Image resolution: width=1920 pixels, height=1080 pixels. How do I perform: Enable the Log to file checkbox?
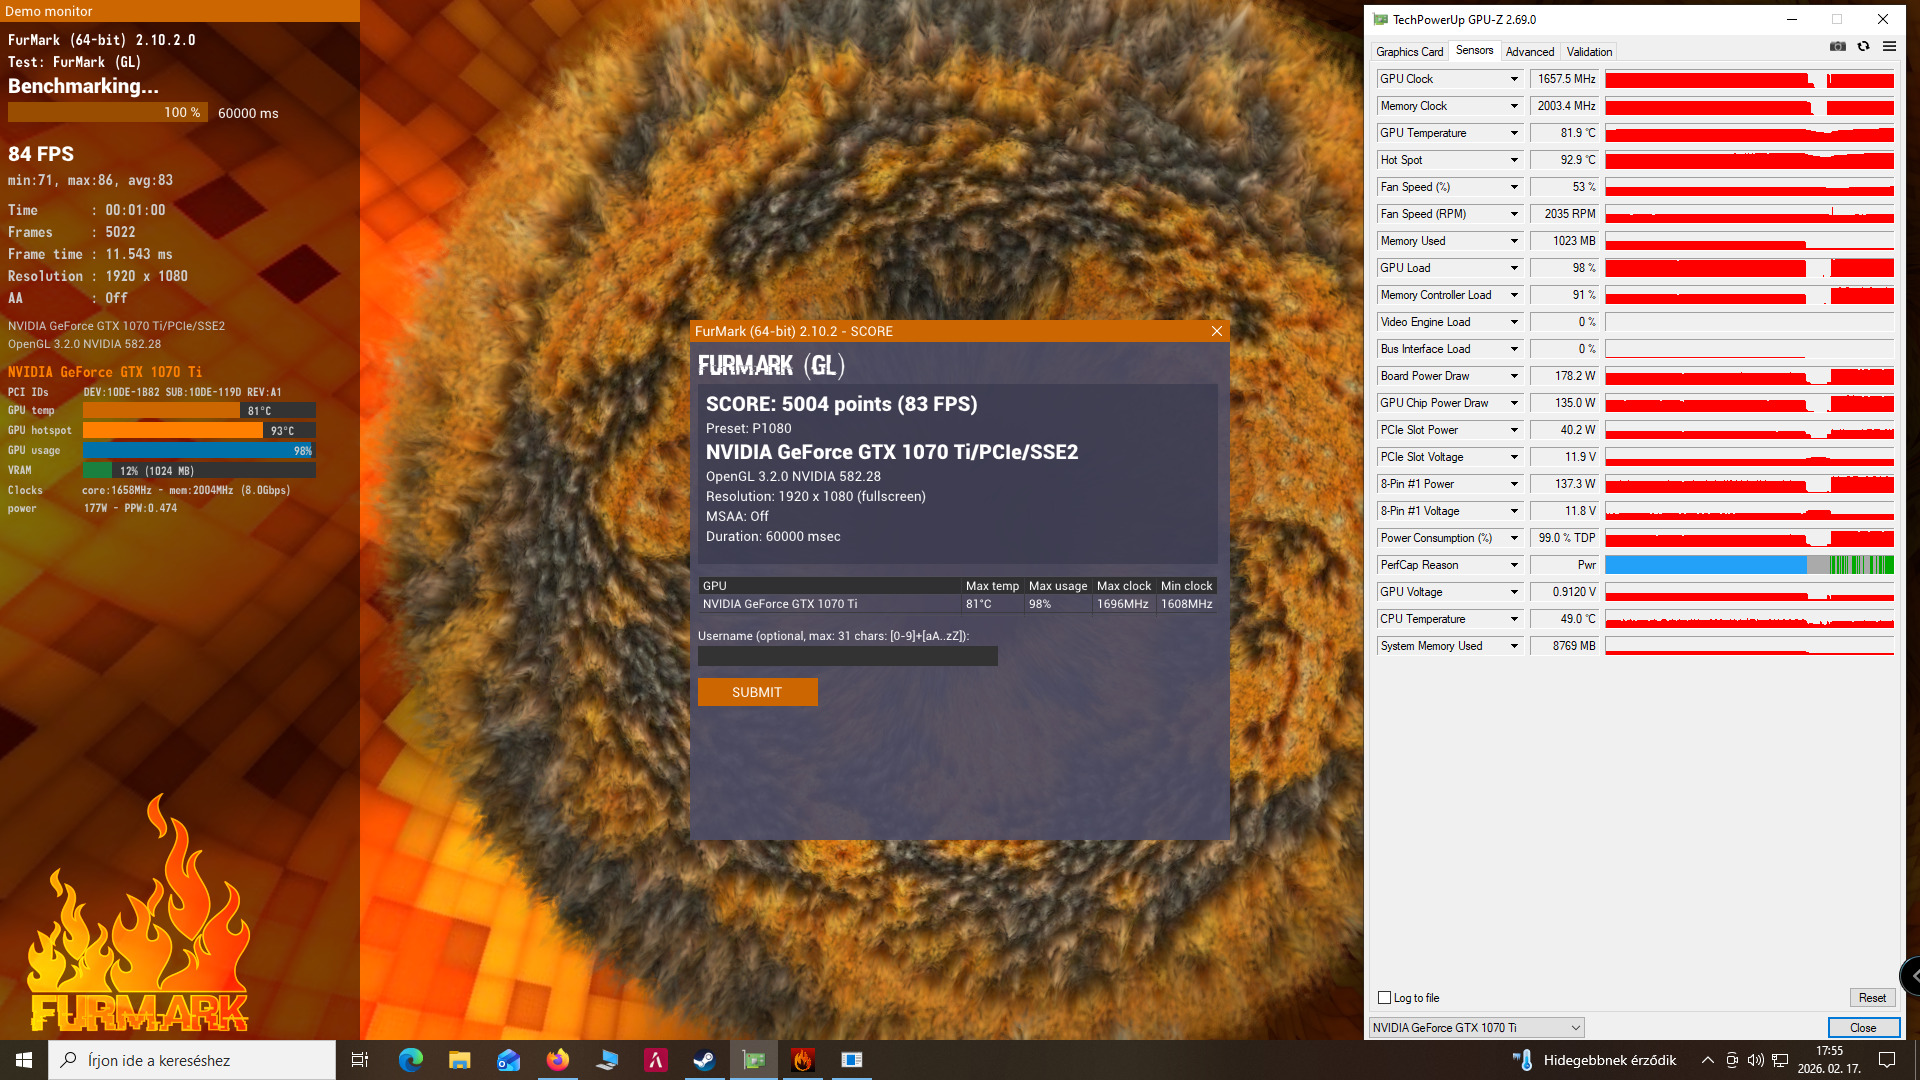[x=1385, y=998]
